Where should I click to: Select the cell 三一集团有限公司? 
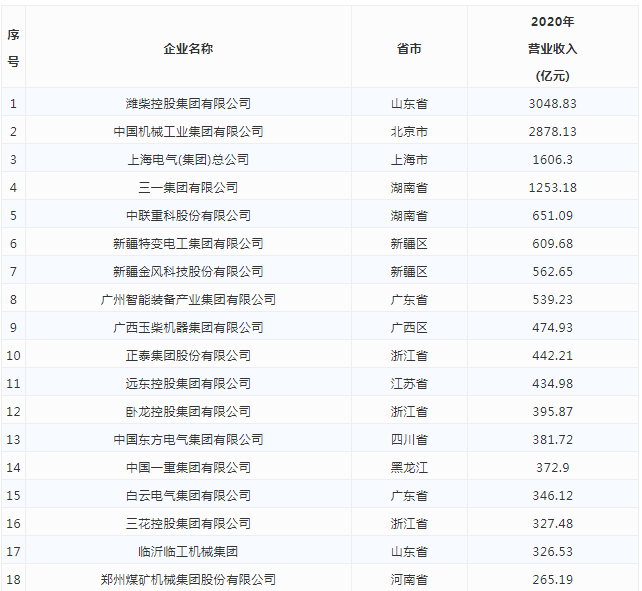[188, 188]
